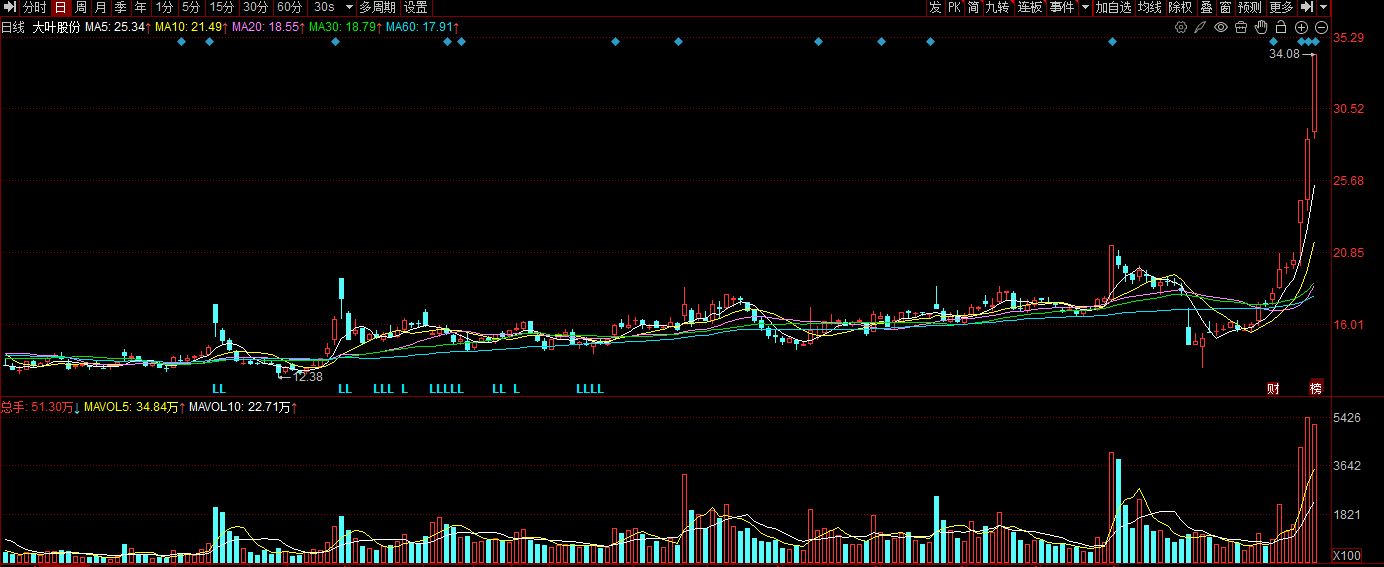Screen dimensions: 1384x567
Task: Click the 12.38 low price label
Action: (x=308, y=377)
